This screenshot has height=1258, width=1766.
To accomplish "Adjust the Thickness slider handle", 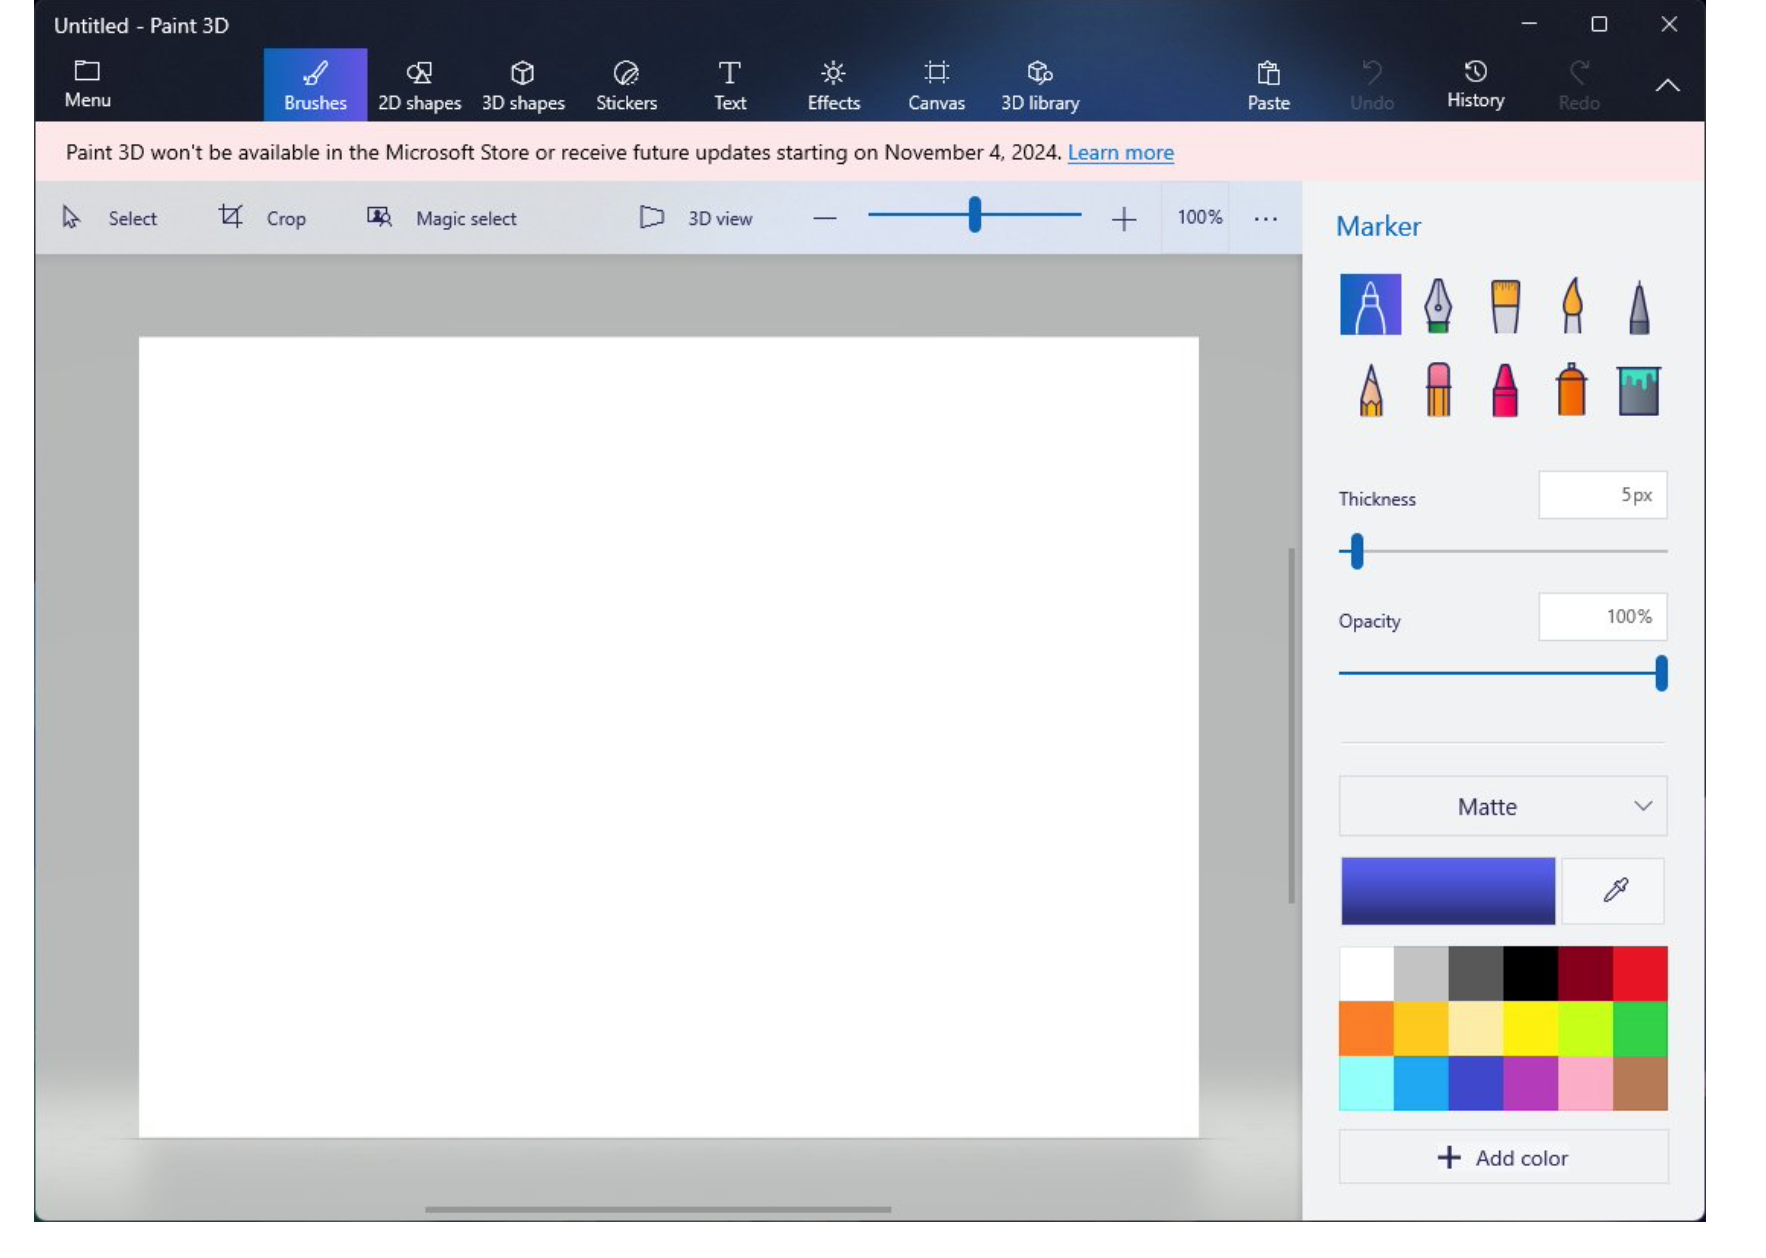I will (1356, 551).
